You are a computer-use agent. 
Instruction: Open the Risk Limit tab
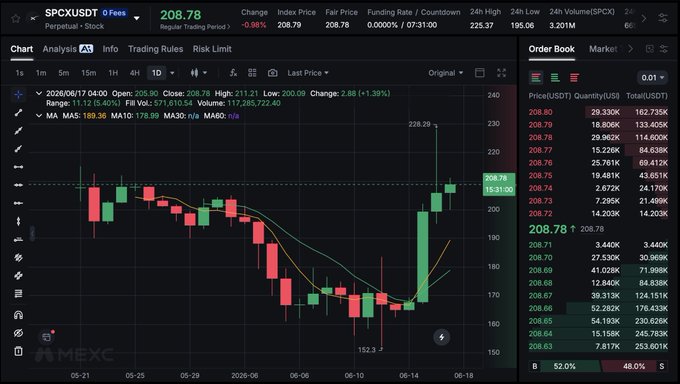click(212, 49)
